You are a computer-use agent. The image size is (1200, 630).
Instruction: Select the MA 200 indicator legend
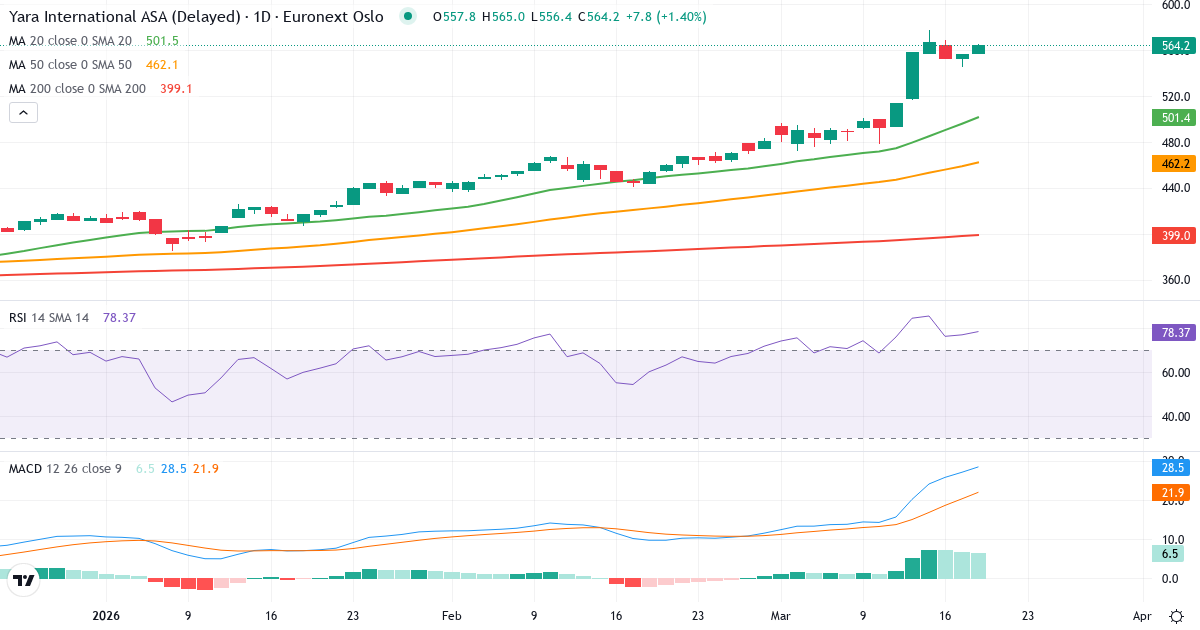(77, 89)
